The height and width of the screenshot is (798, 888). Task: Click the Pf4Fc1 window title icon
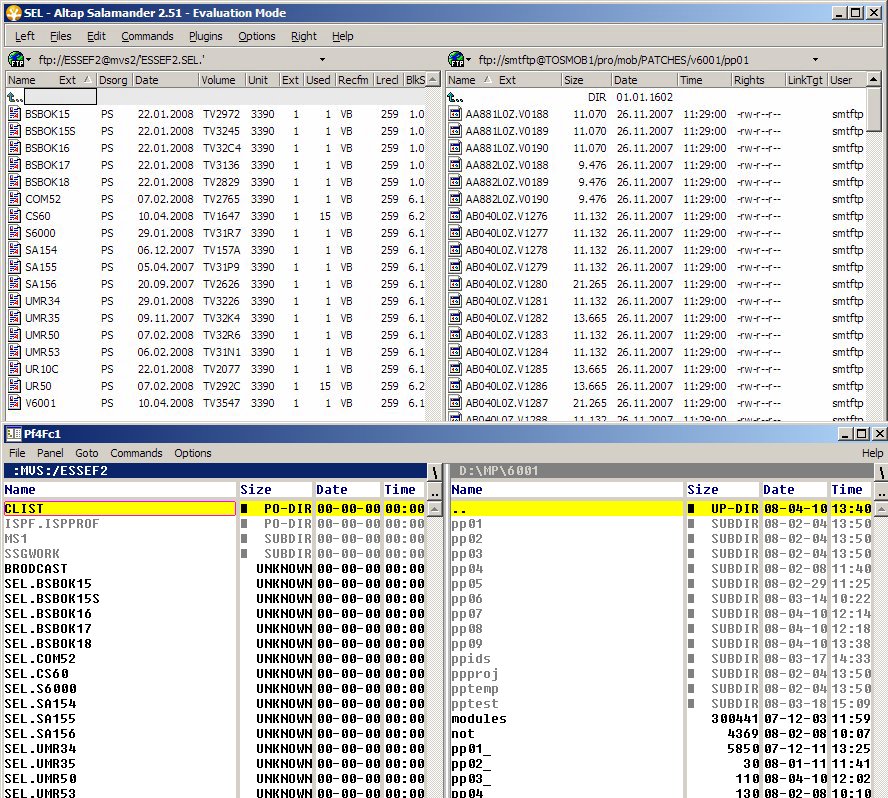pyautogui.click(x=13, y=434)
